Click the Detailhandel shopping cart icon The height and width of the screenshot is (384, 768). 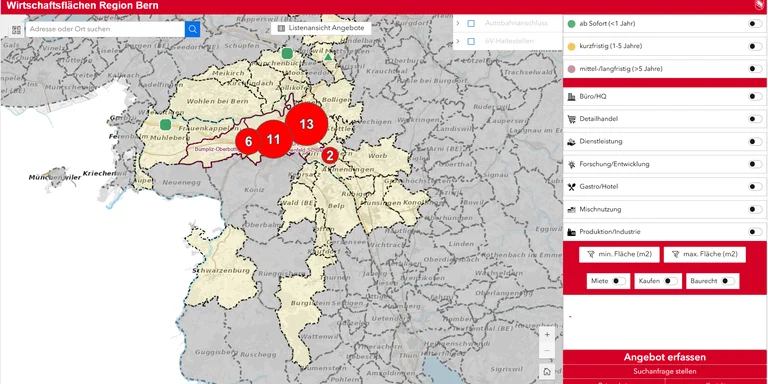571,119
